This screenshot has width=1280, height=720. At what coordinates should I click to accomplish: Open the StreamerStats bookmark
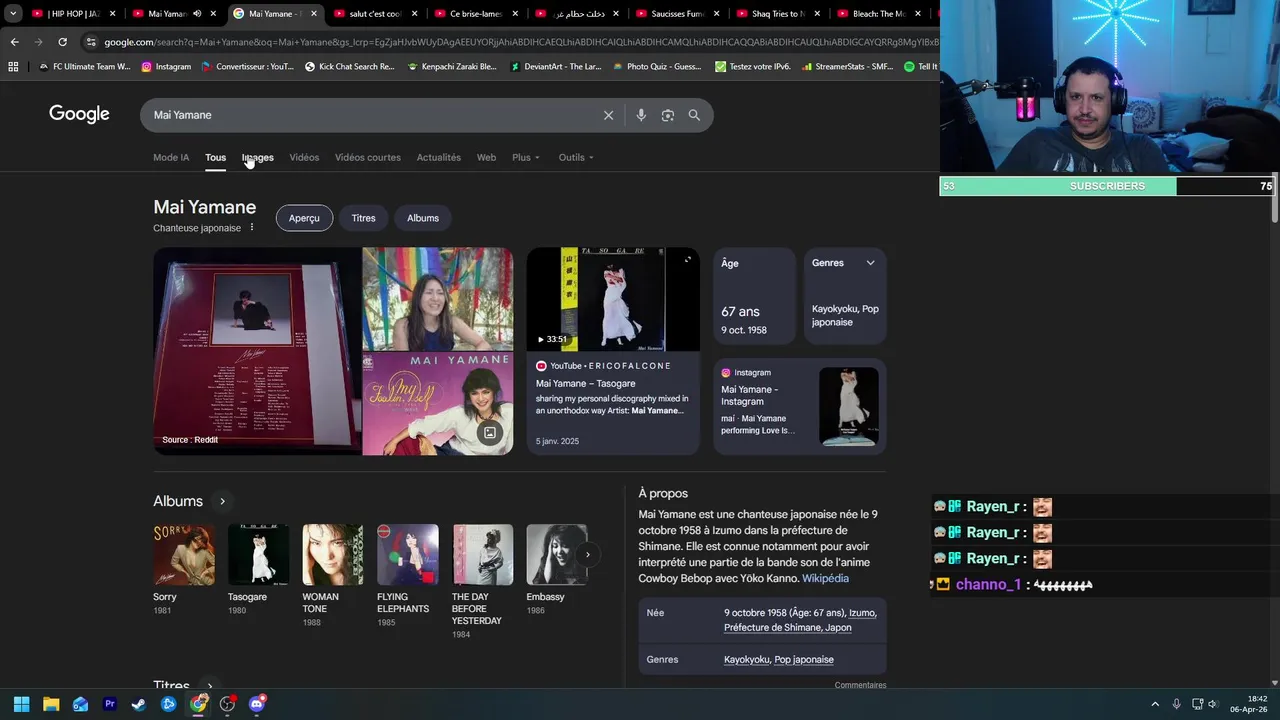tap(847, 67)
